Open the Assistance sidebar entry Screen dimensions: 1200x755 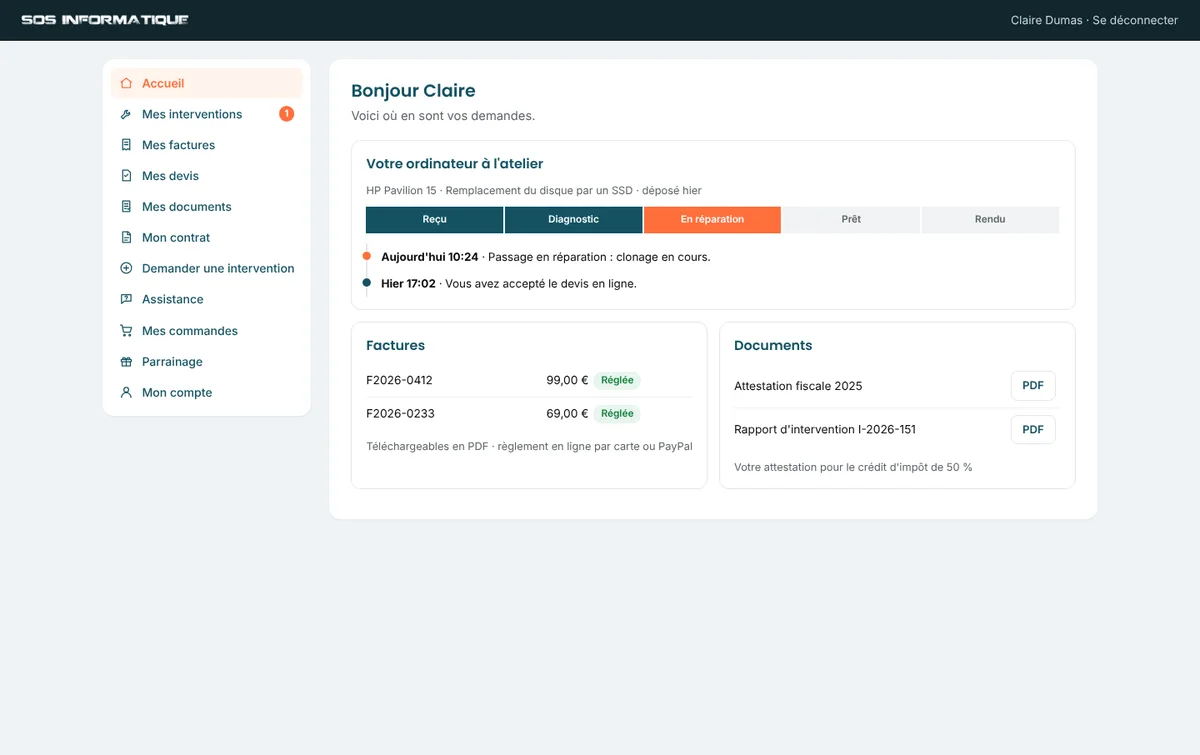[x=207, y=299]
